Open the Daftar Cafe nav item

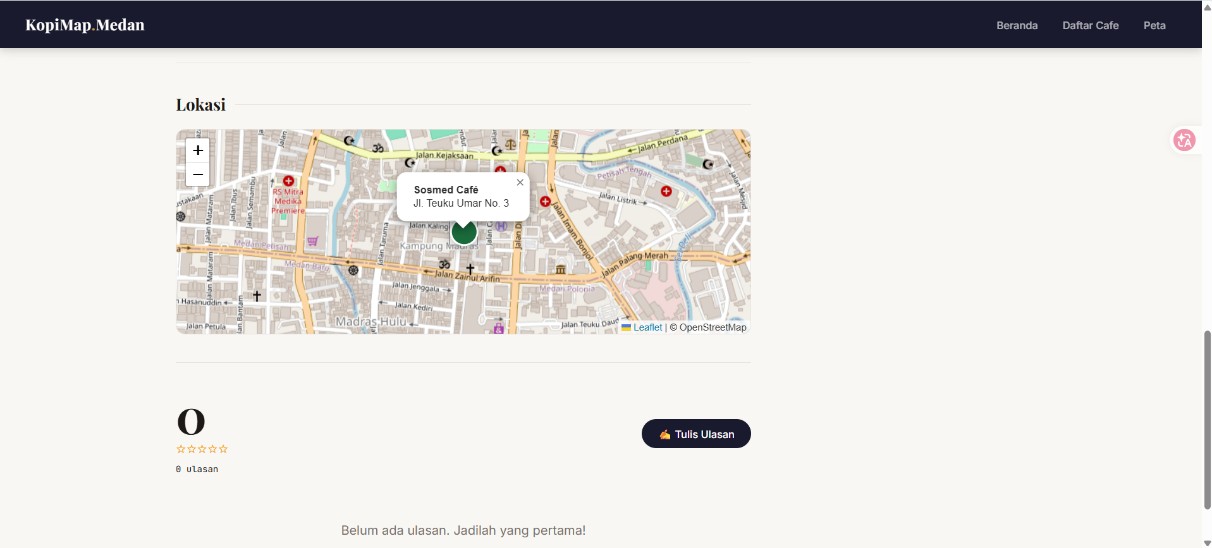[1090, 25]
